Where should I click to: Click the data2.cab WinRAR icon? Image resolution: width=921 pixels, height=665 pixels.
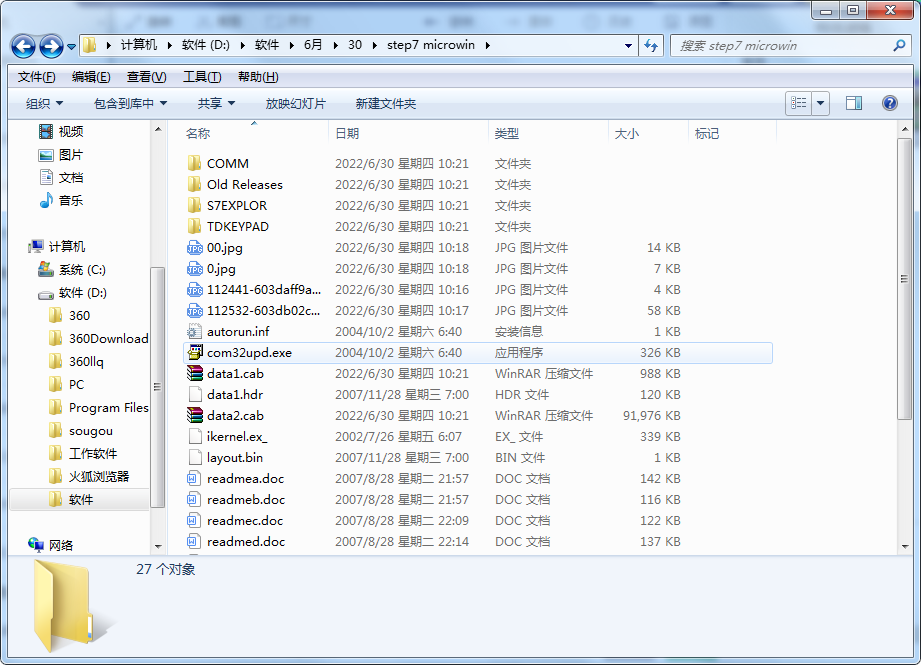coord(194,415)
